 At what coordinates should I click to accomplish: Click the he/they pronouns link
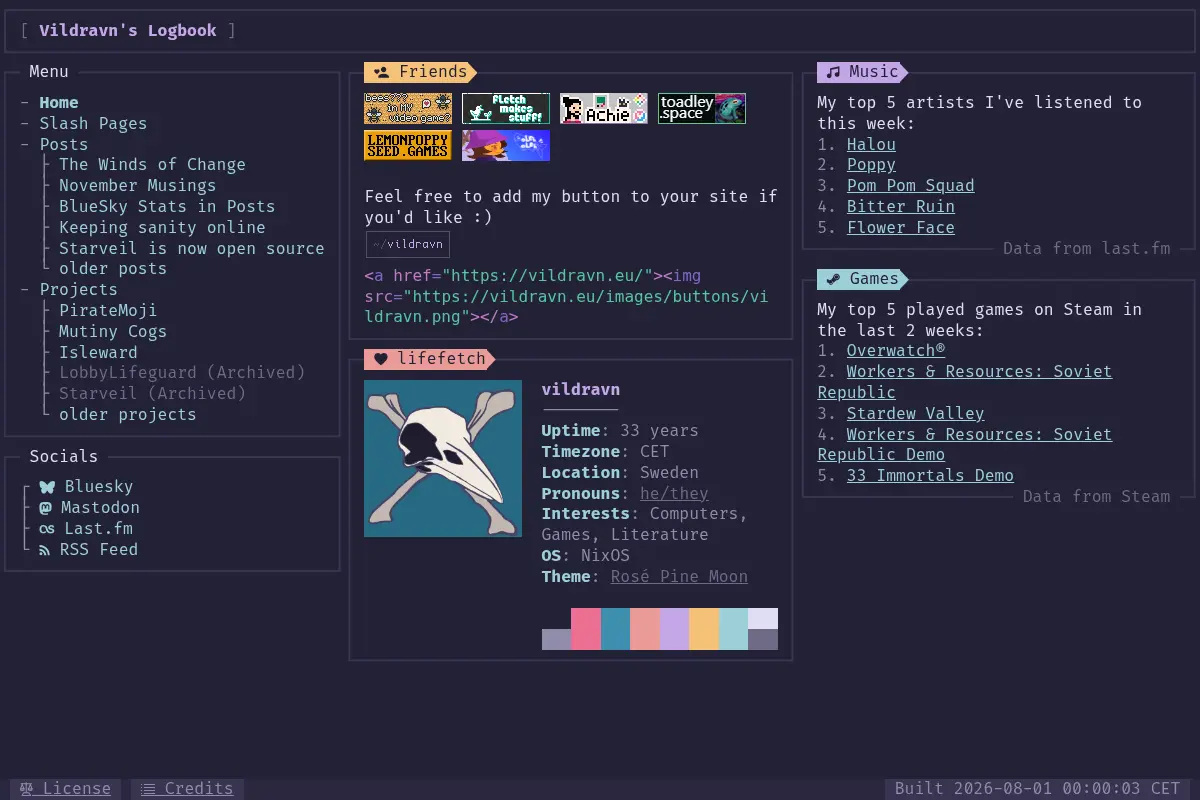674,494
